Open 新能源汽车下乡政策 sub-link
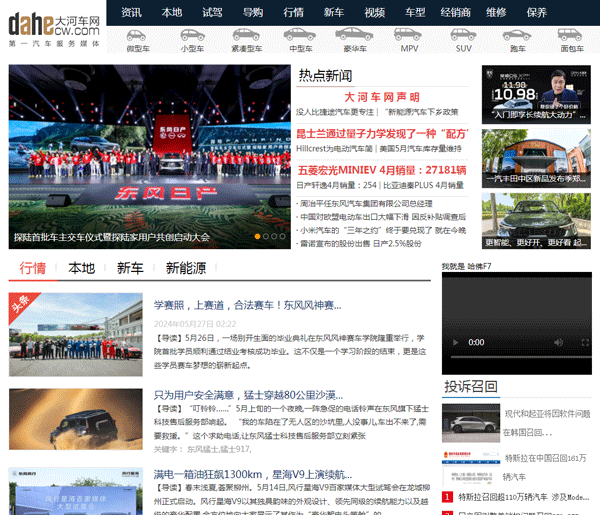Screen dimensions: 600x515 click(x=421, y=112)
